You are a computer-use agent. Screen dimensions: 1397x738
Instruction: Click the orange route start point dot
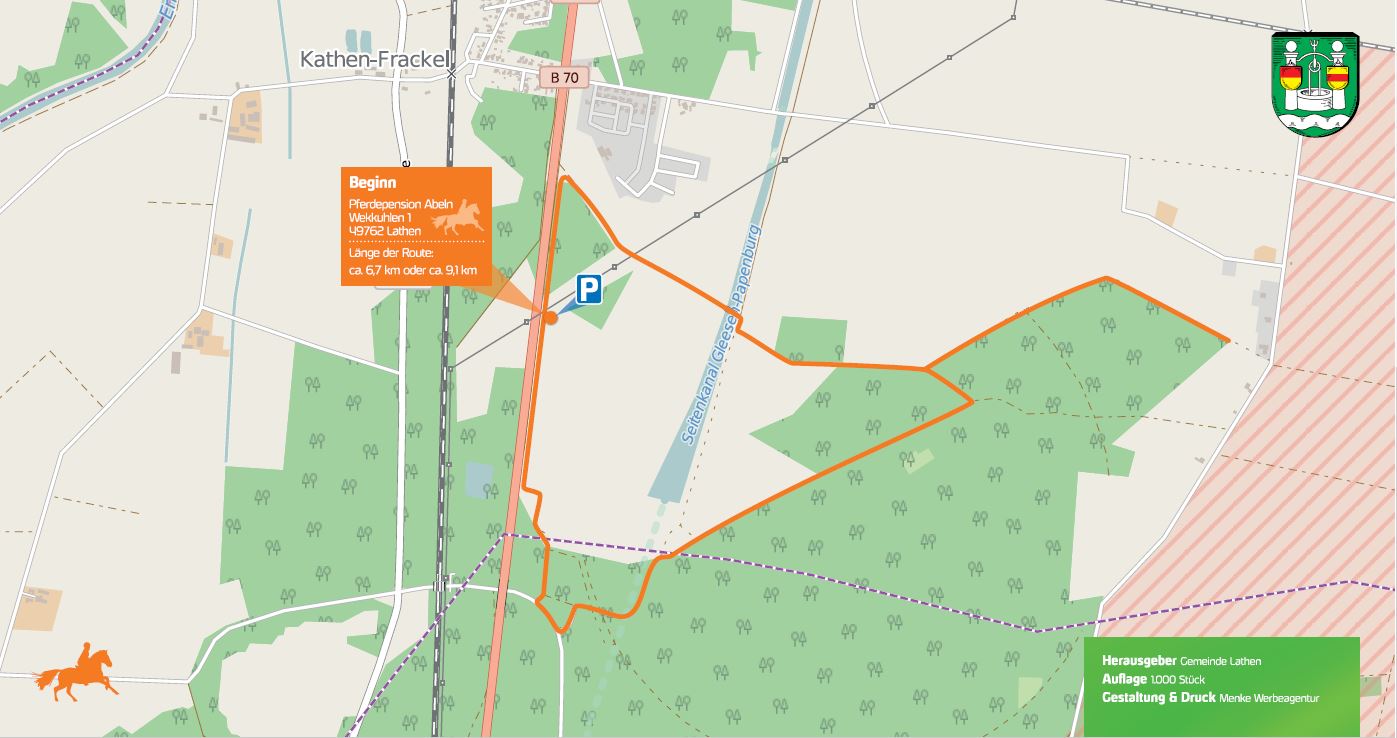click(550, 317)
